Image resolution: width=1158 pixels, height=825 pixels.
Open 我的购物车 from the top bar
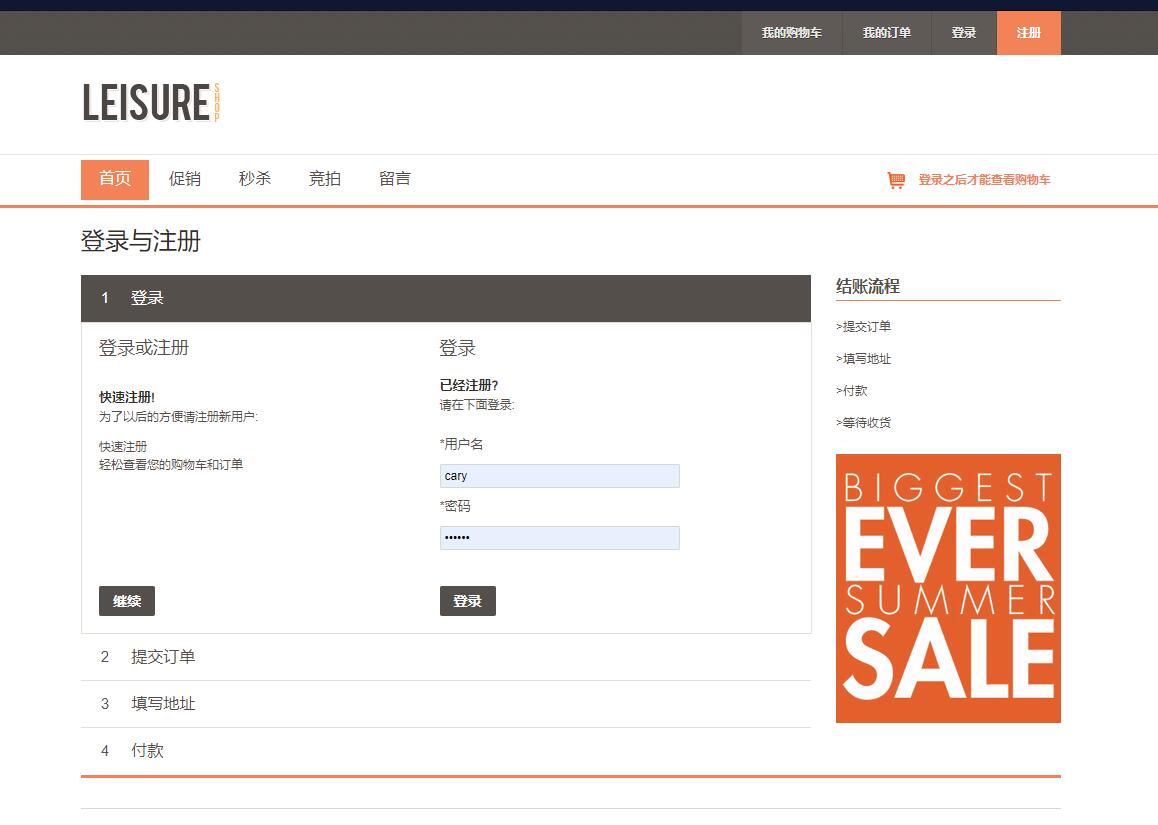pos(791,32)
